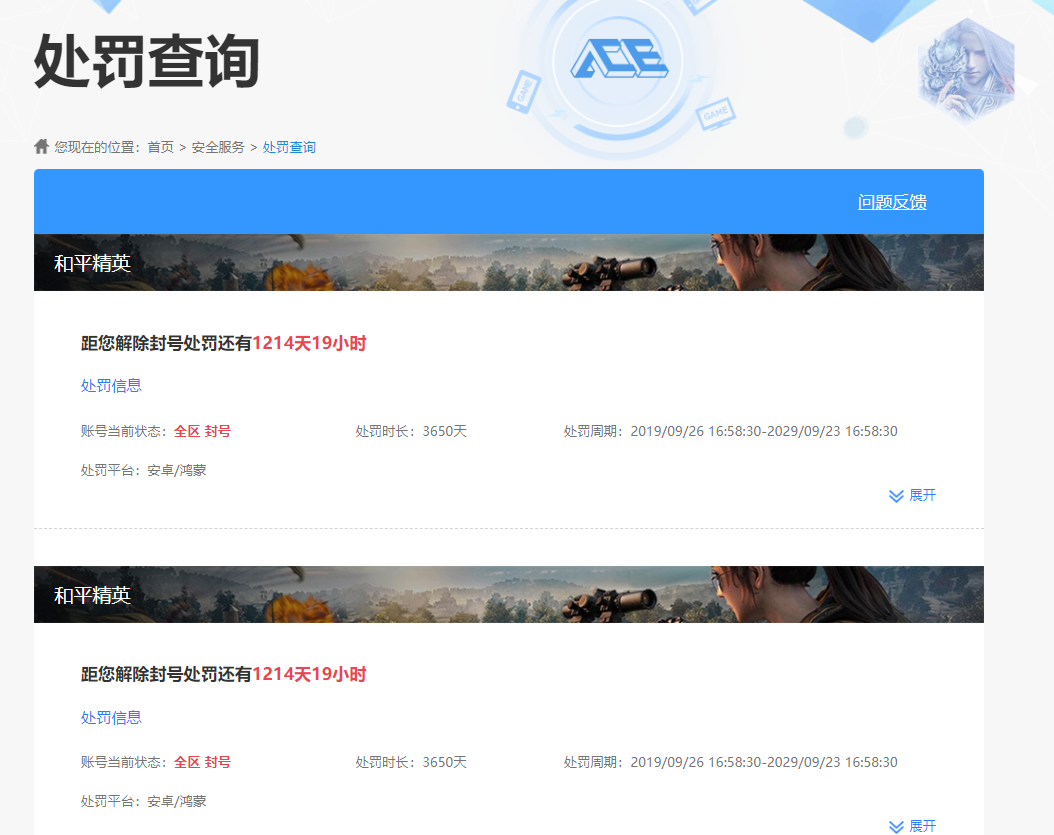Click first 和平精英 game banner

[509, 262]
